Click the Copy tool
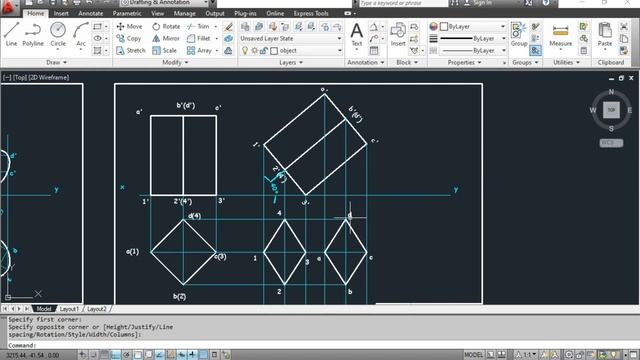Screen dimensions: 640x360 129,38
